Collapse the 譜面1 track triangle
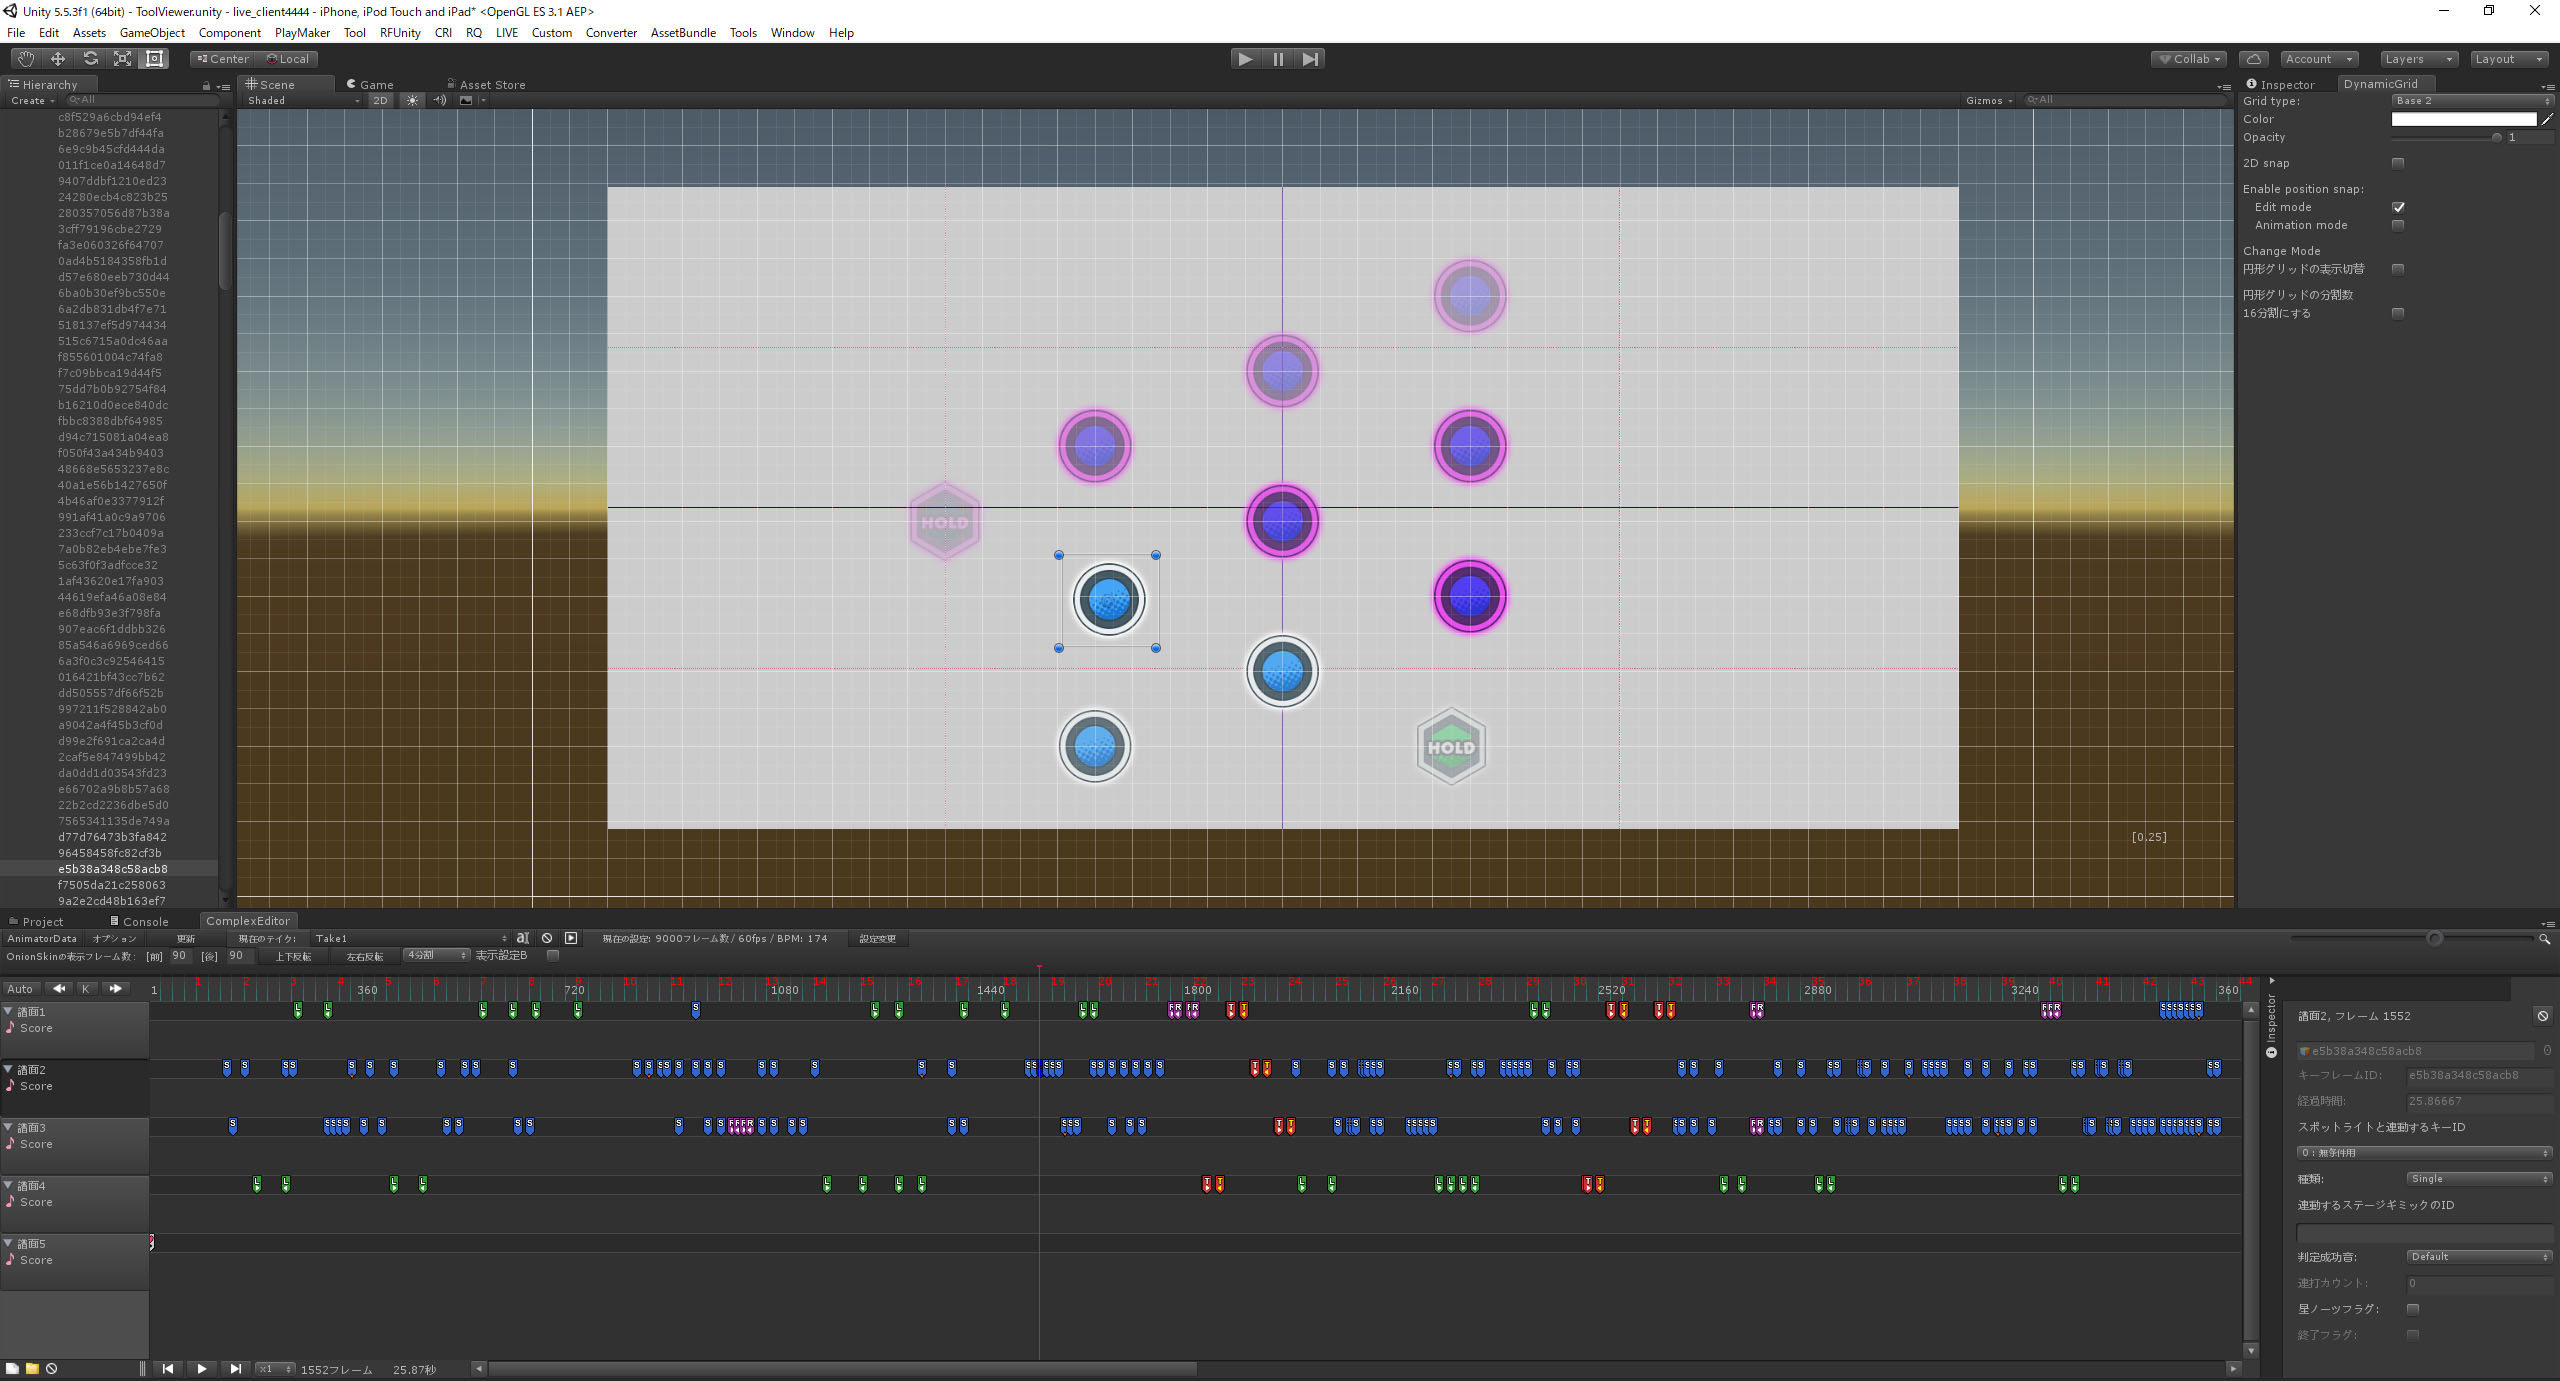 [8, 1011]
